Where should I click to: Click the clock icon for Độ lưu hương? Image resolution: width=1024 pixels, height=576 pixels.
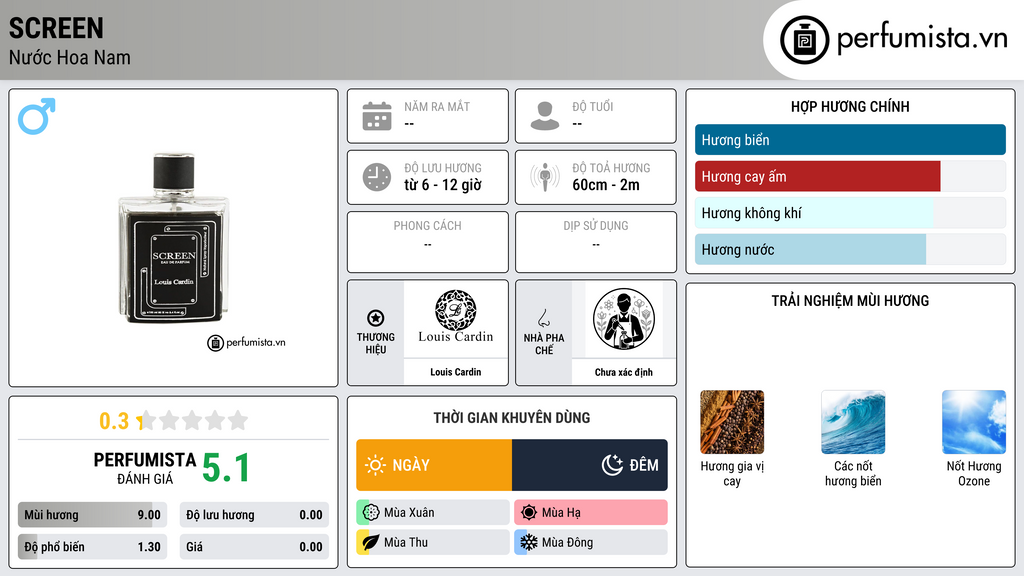pyautogui.click(x=377, y=177)
